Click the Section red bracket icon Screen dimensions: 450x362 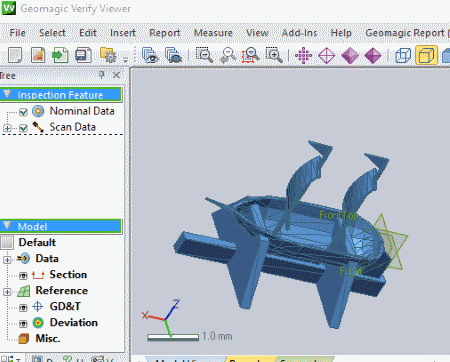click(38, 275)
